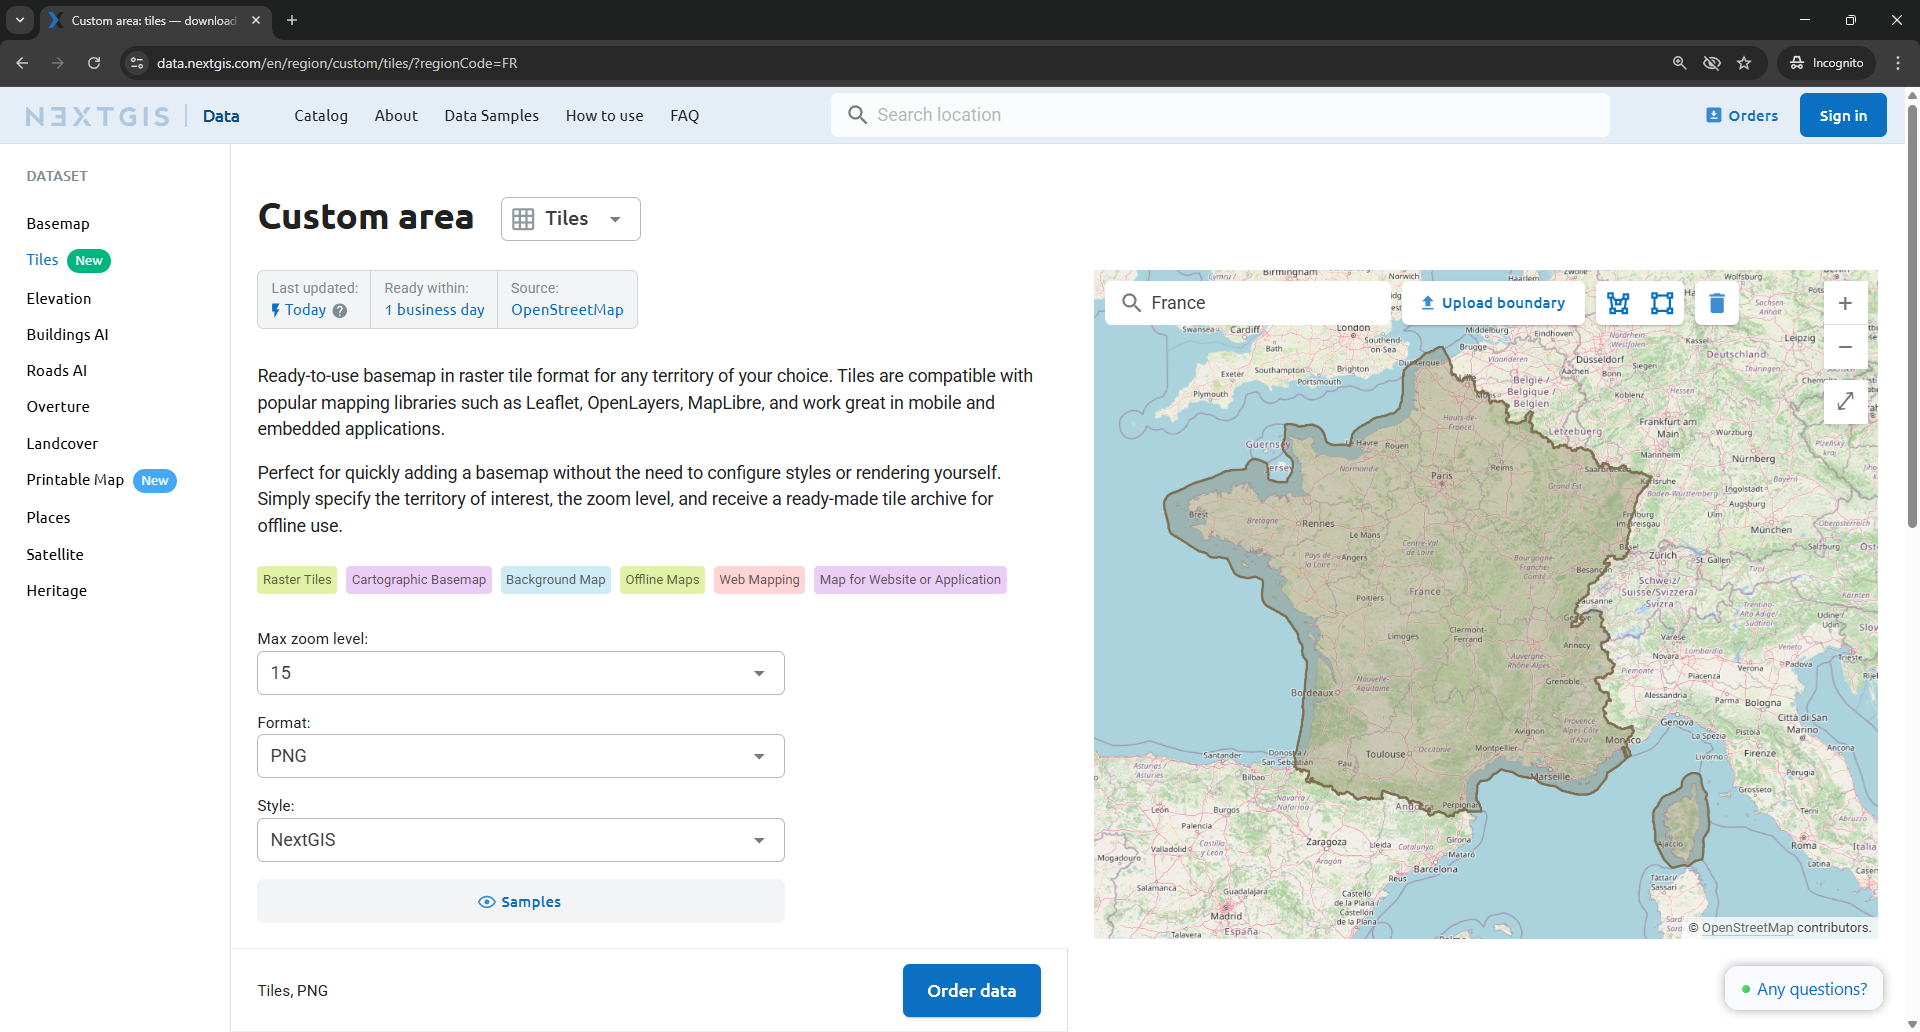
Task: Bookmark this page with the star icon
Action: pyautogui.click(x=1744, y=63)
